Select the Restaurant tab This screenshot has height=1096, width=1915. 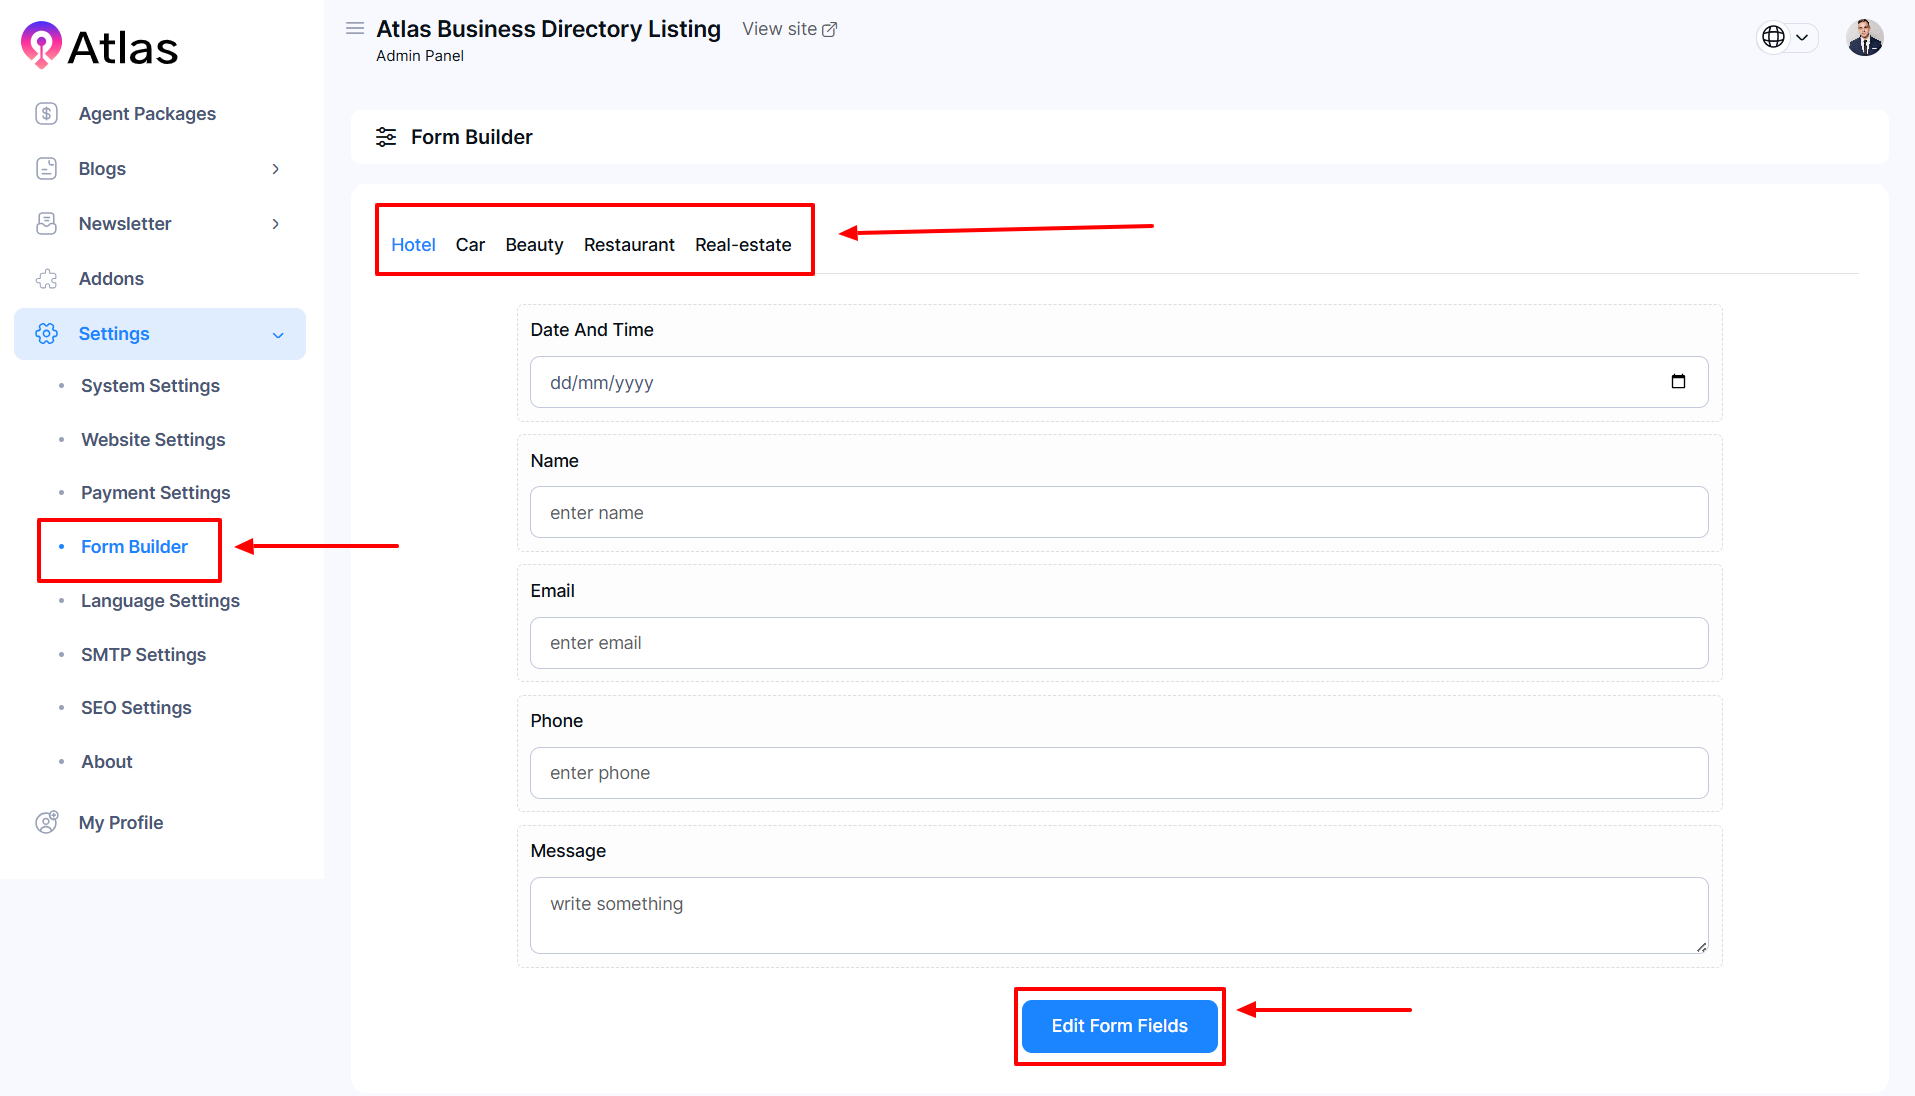629,245
